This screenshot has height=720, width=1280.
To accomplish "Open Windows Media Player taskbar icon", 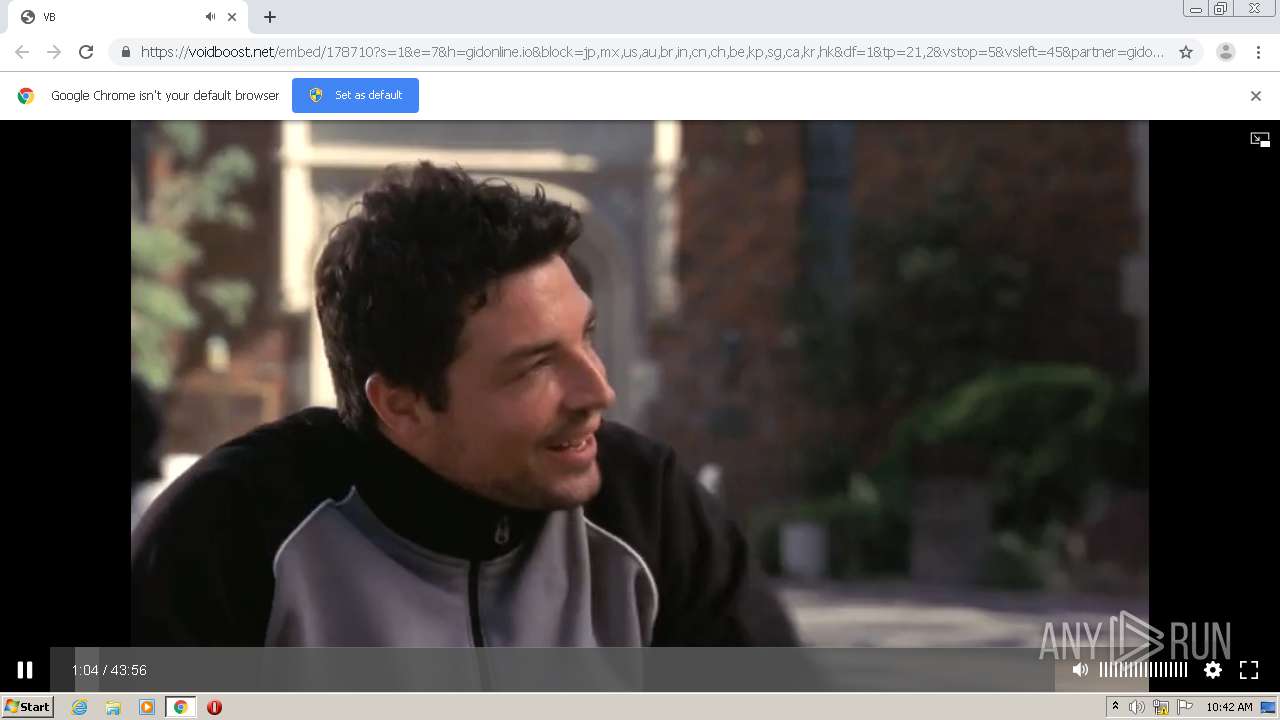I will point(147,707).
